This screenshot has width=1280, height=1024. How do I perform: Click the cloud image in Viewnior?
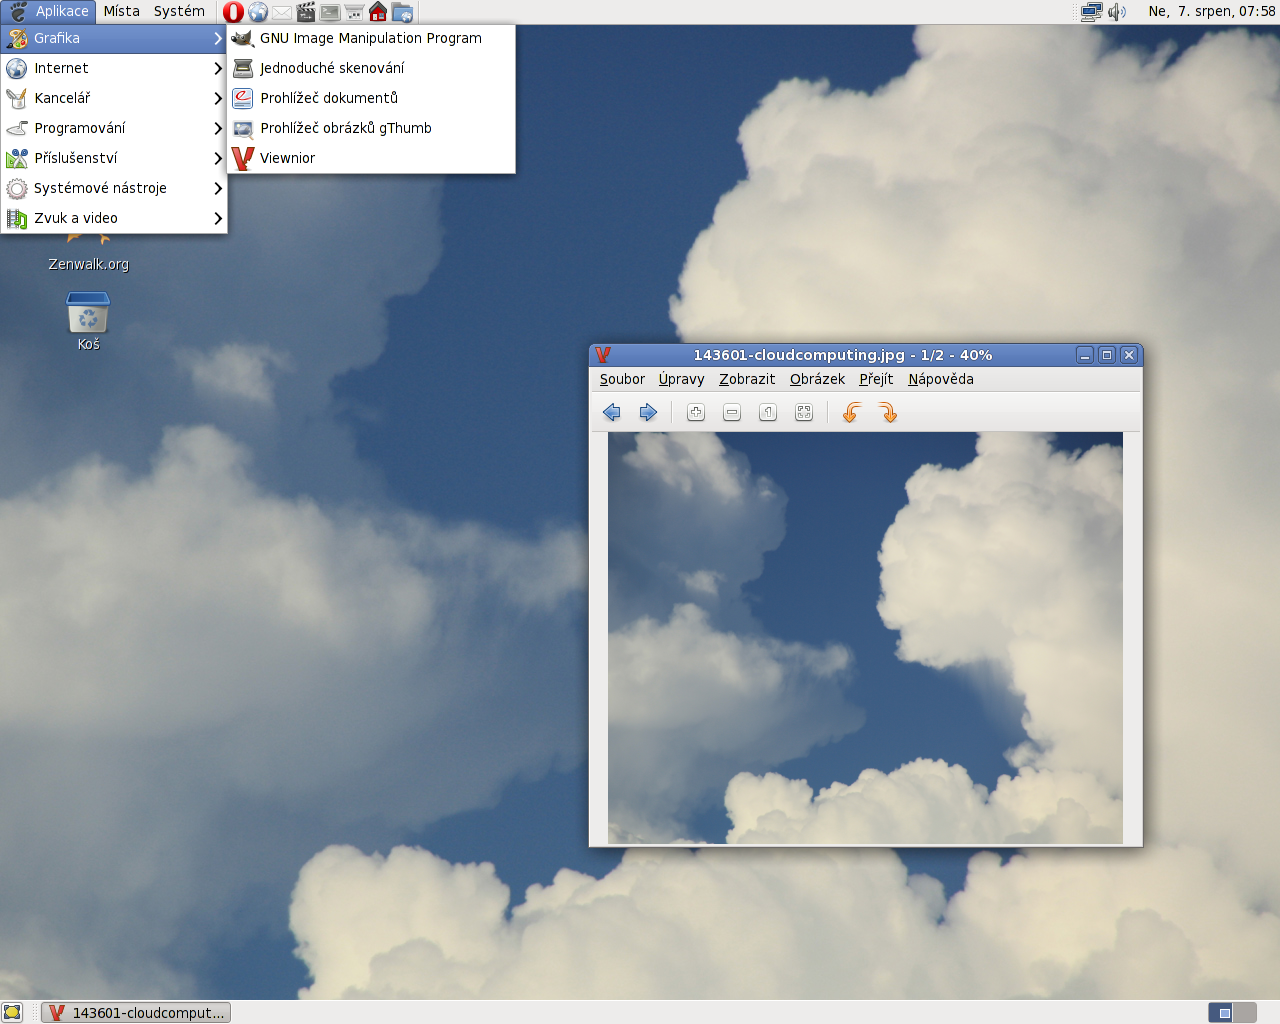(865, 638)
